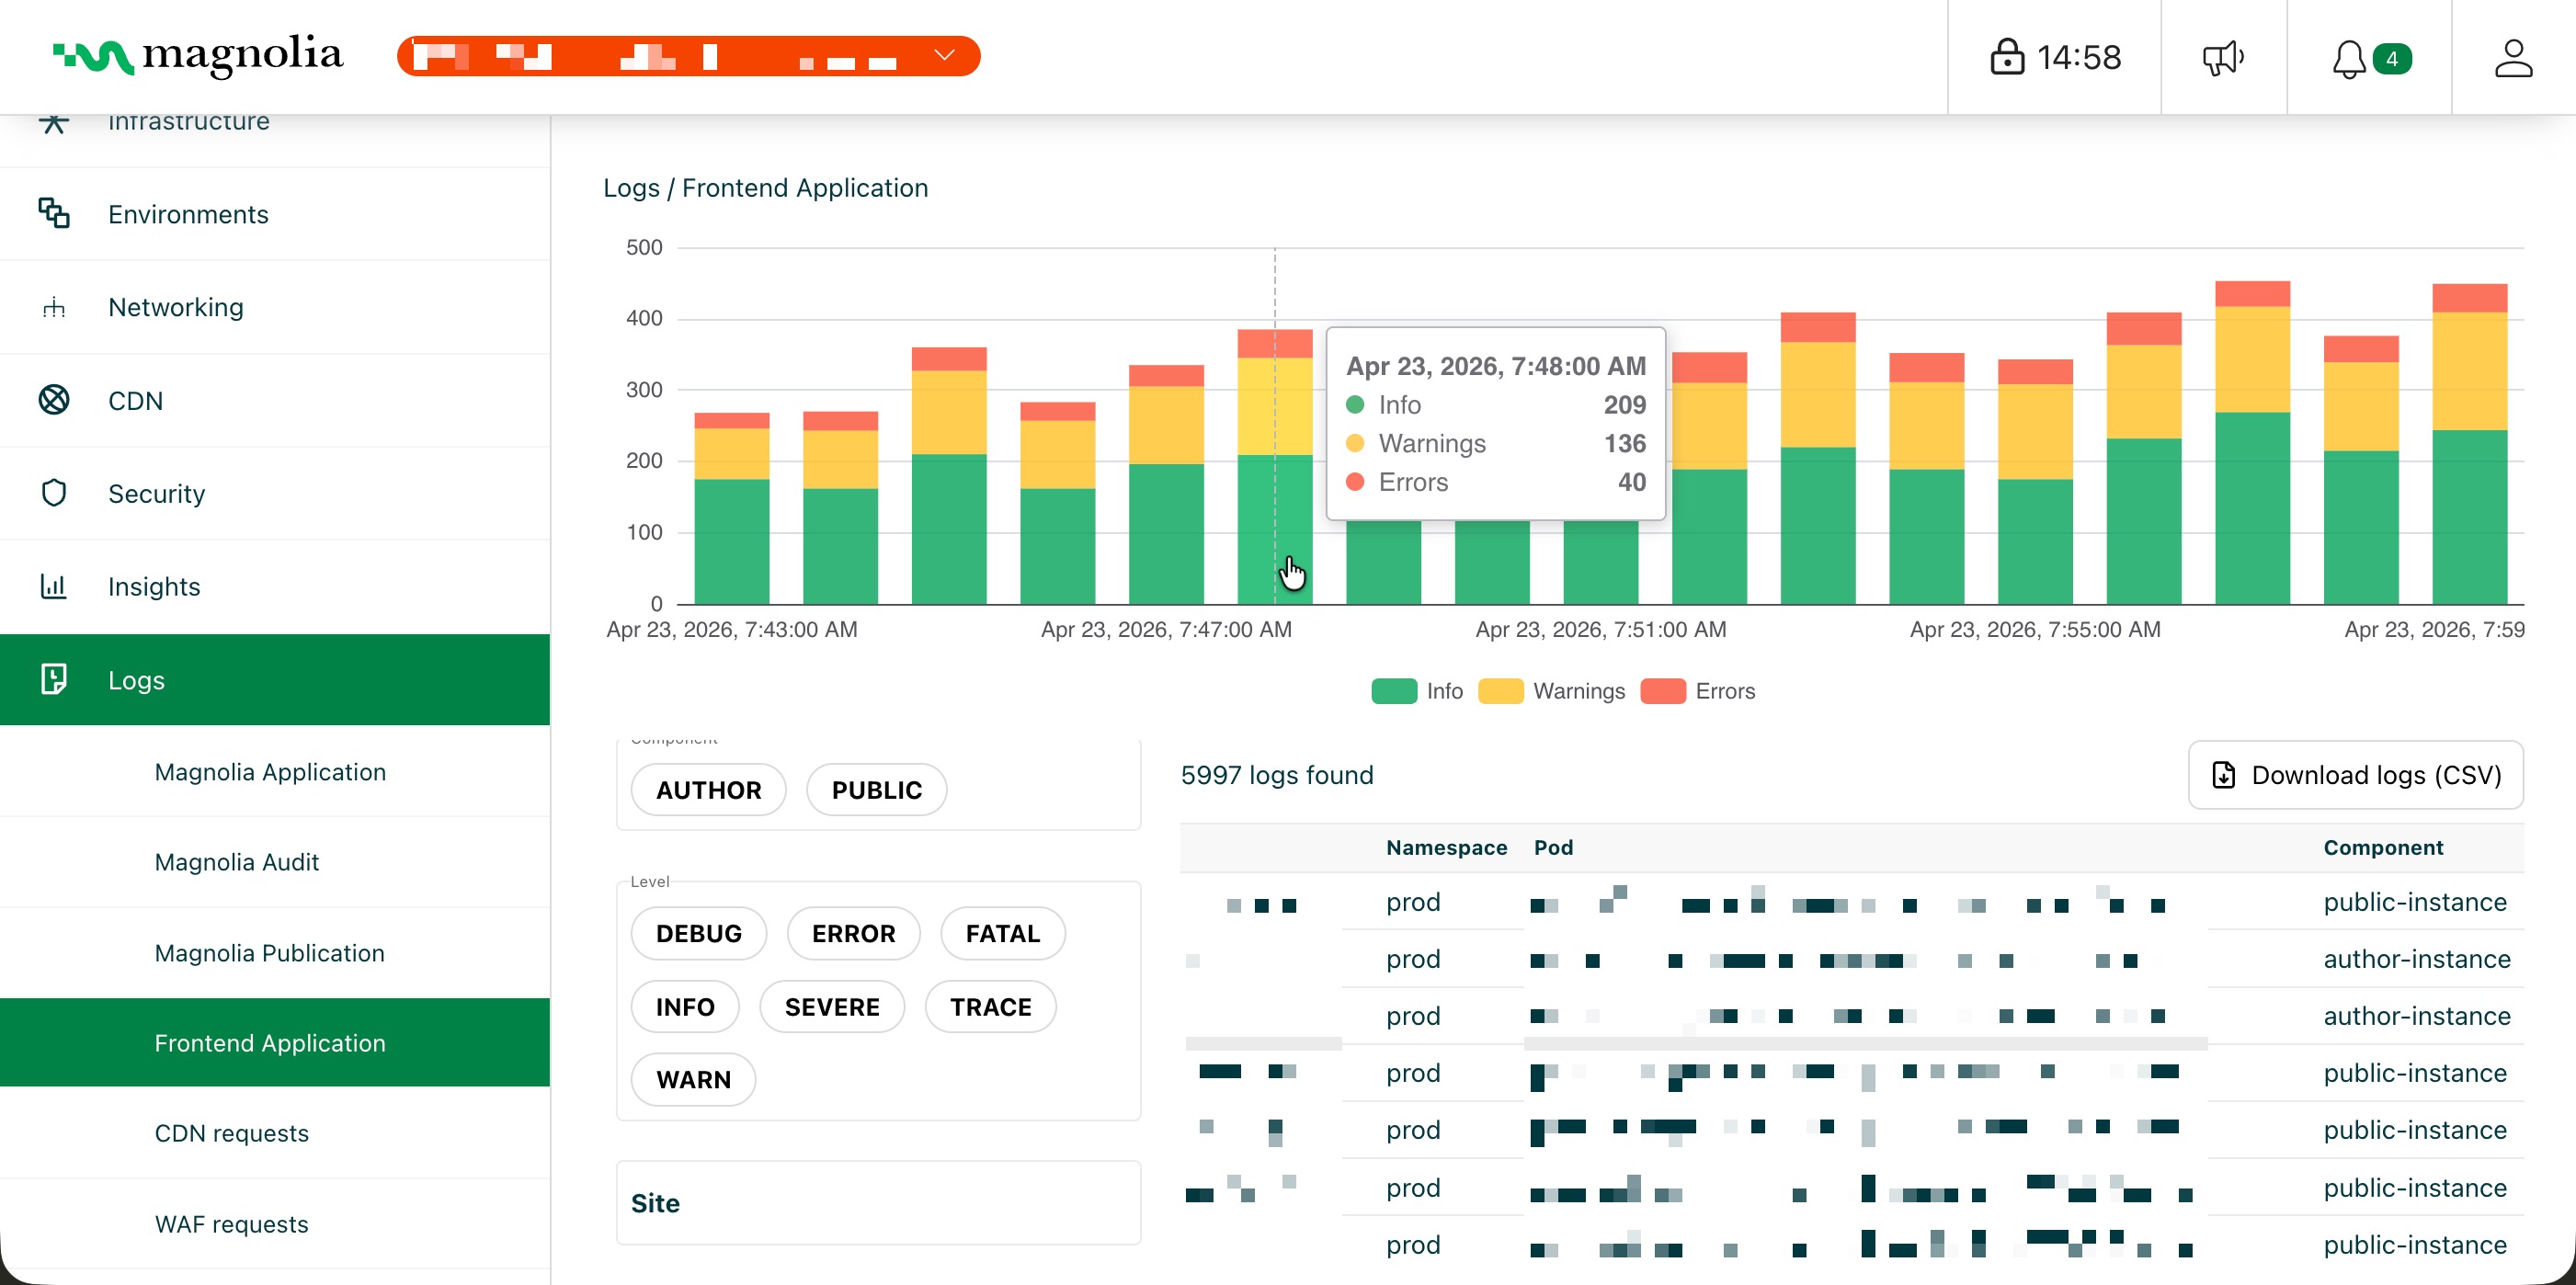Click the Logs / Frontend Application breadcrumb
This screenshot has height=1285, width=2576.
point(765,188)
